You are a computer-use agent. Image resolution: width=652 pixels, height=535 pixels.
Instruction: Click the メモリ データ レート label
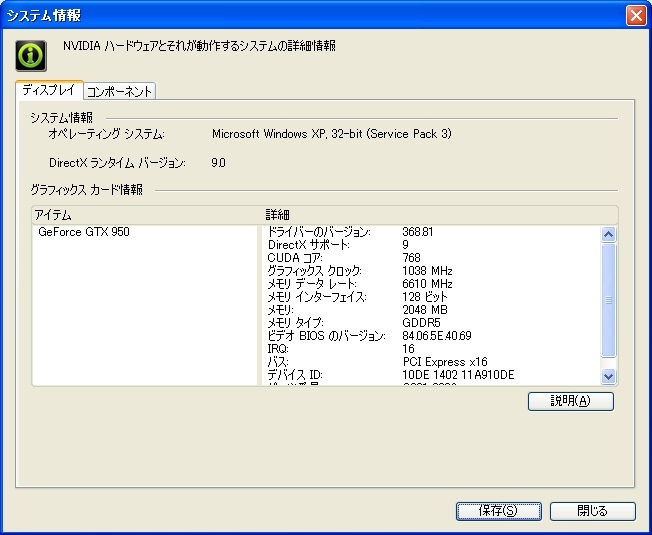coord(312,284)
